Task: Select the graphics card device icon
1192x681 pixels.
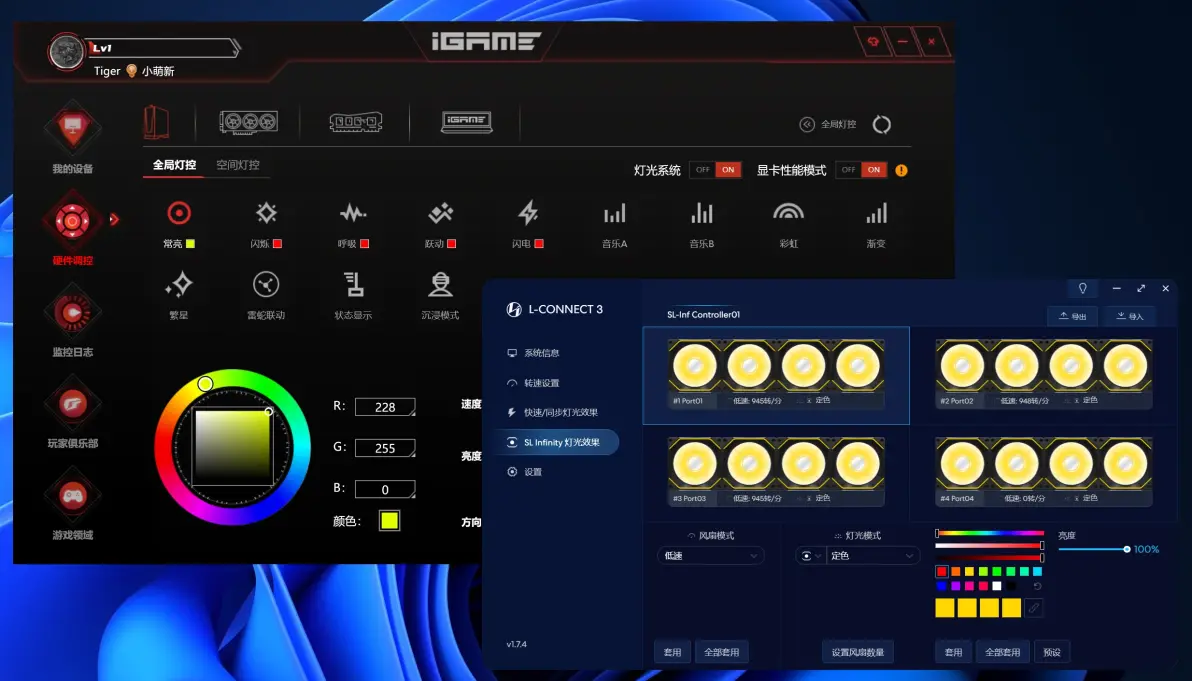Action: pos(249,122)
